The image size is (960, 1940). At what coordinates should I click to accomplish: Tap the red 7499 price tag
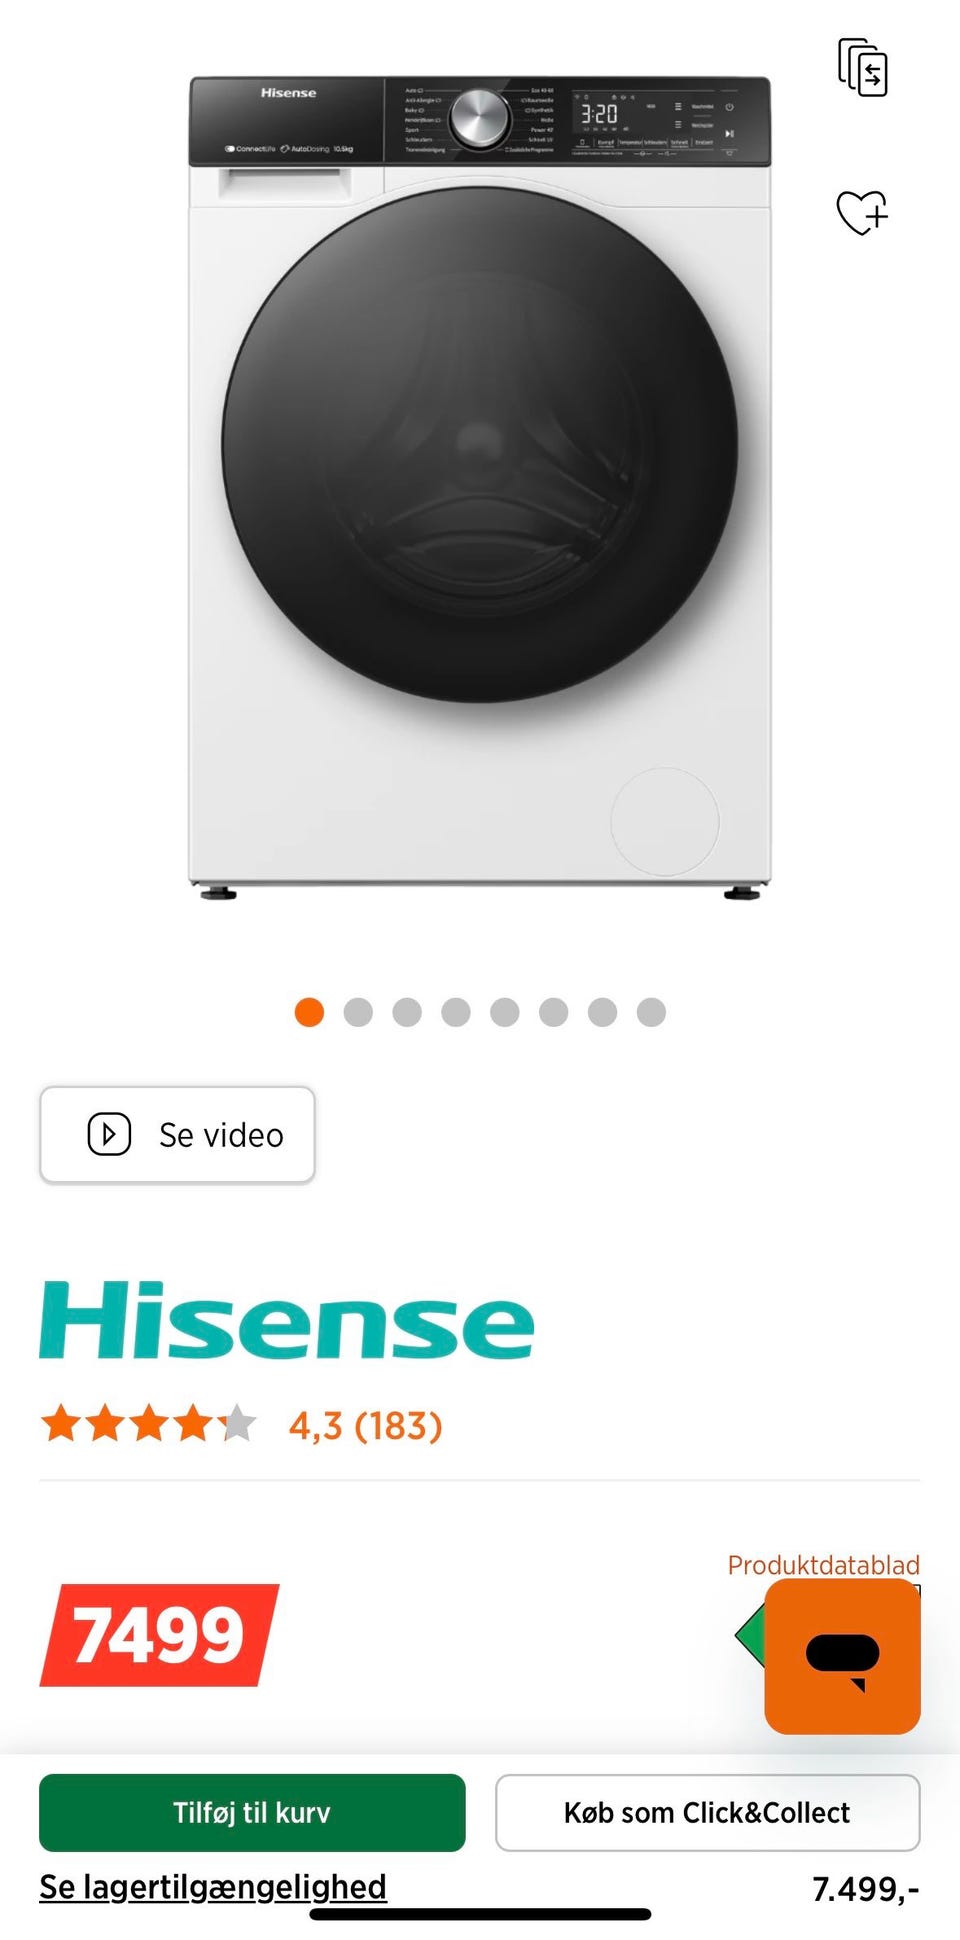[x=160, y=1635]
